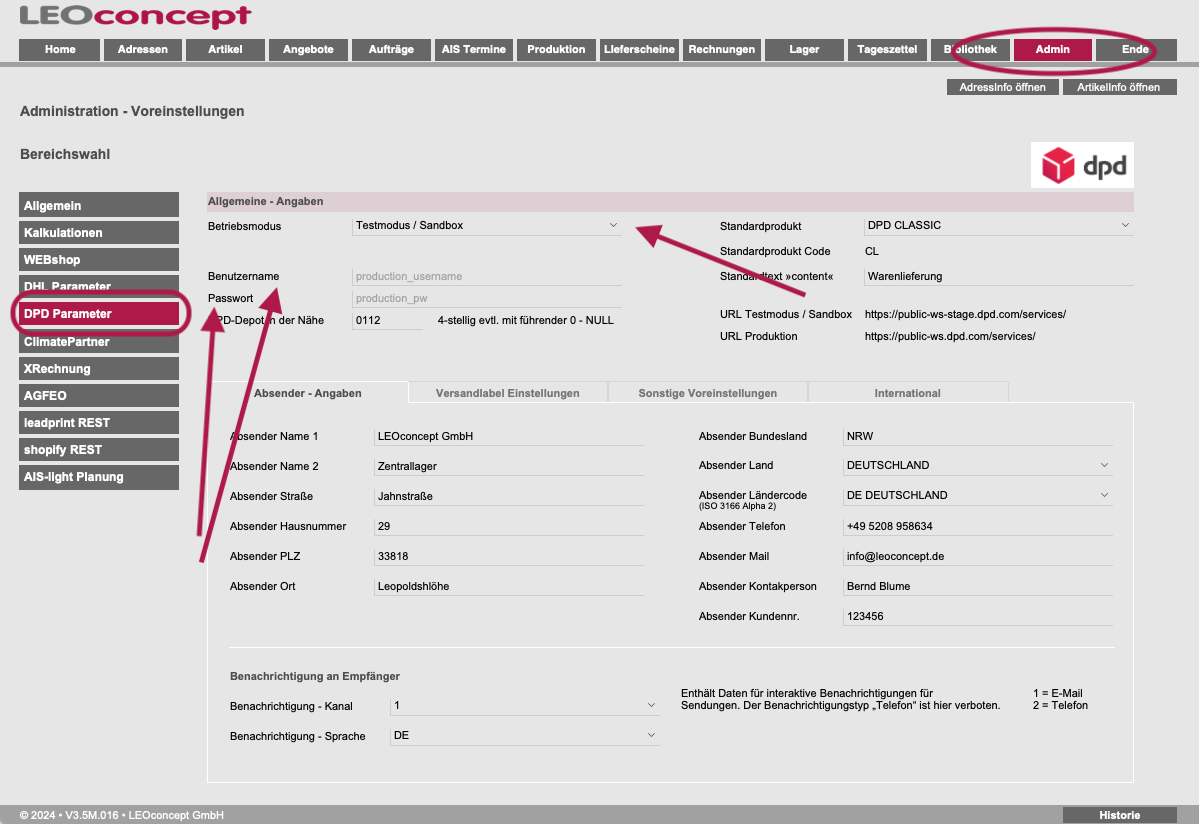Select the Produktion menu item
Image resolution: width=1199 pixels, height=824 pixels.
[x=557, y=50]
